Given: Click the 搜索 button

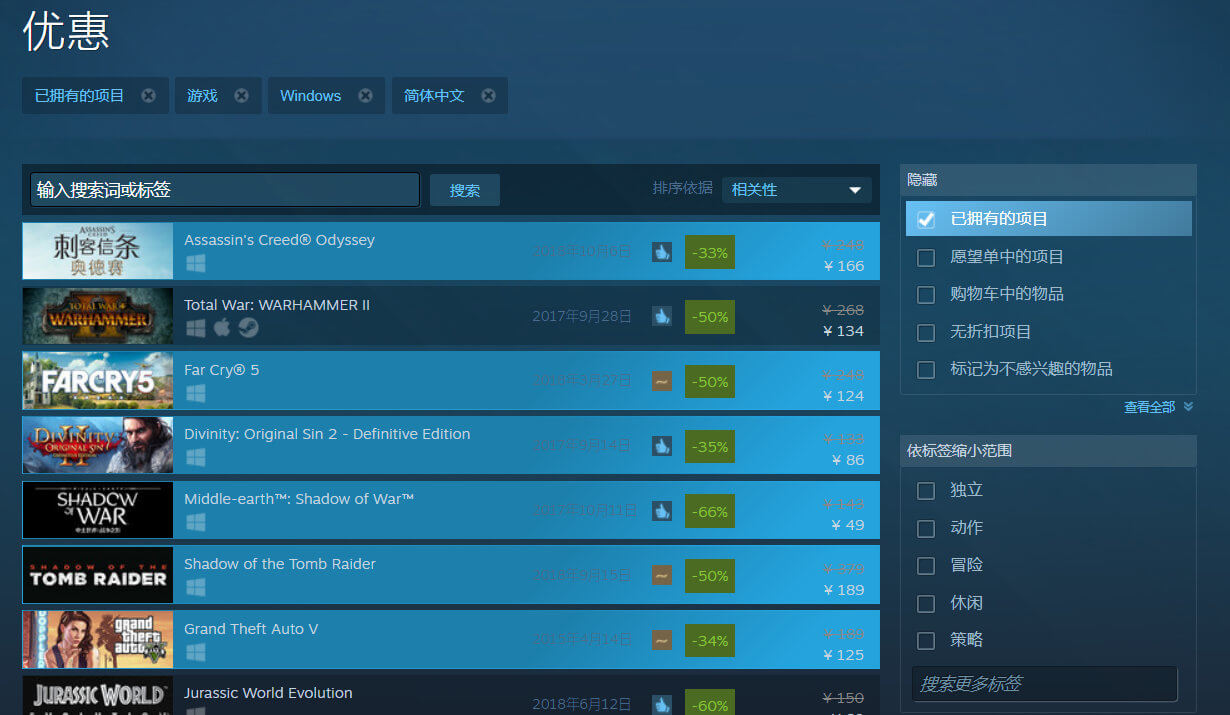Looking at the screenshot, I should click(x=465, y=190).
